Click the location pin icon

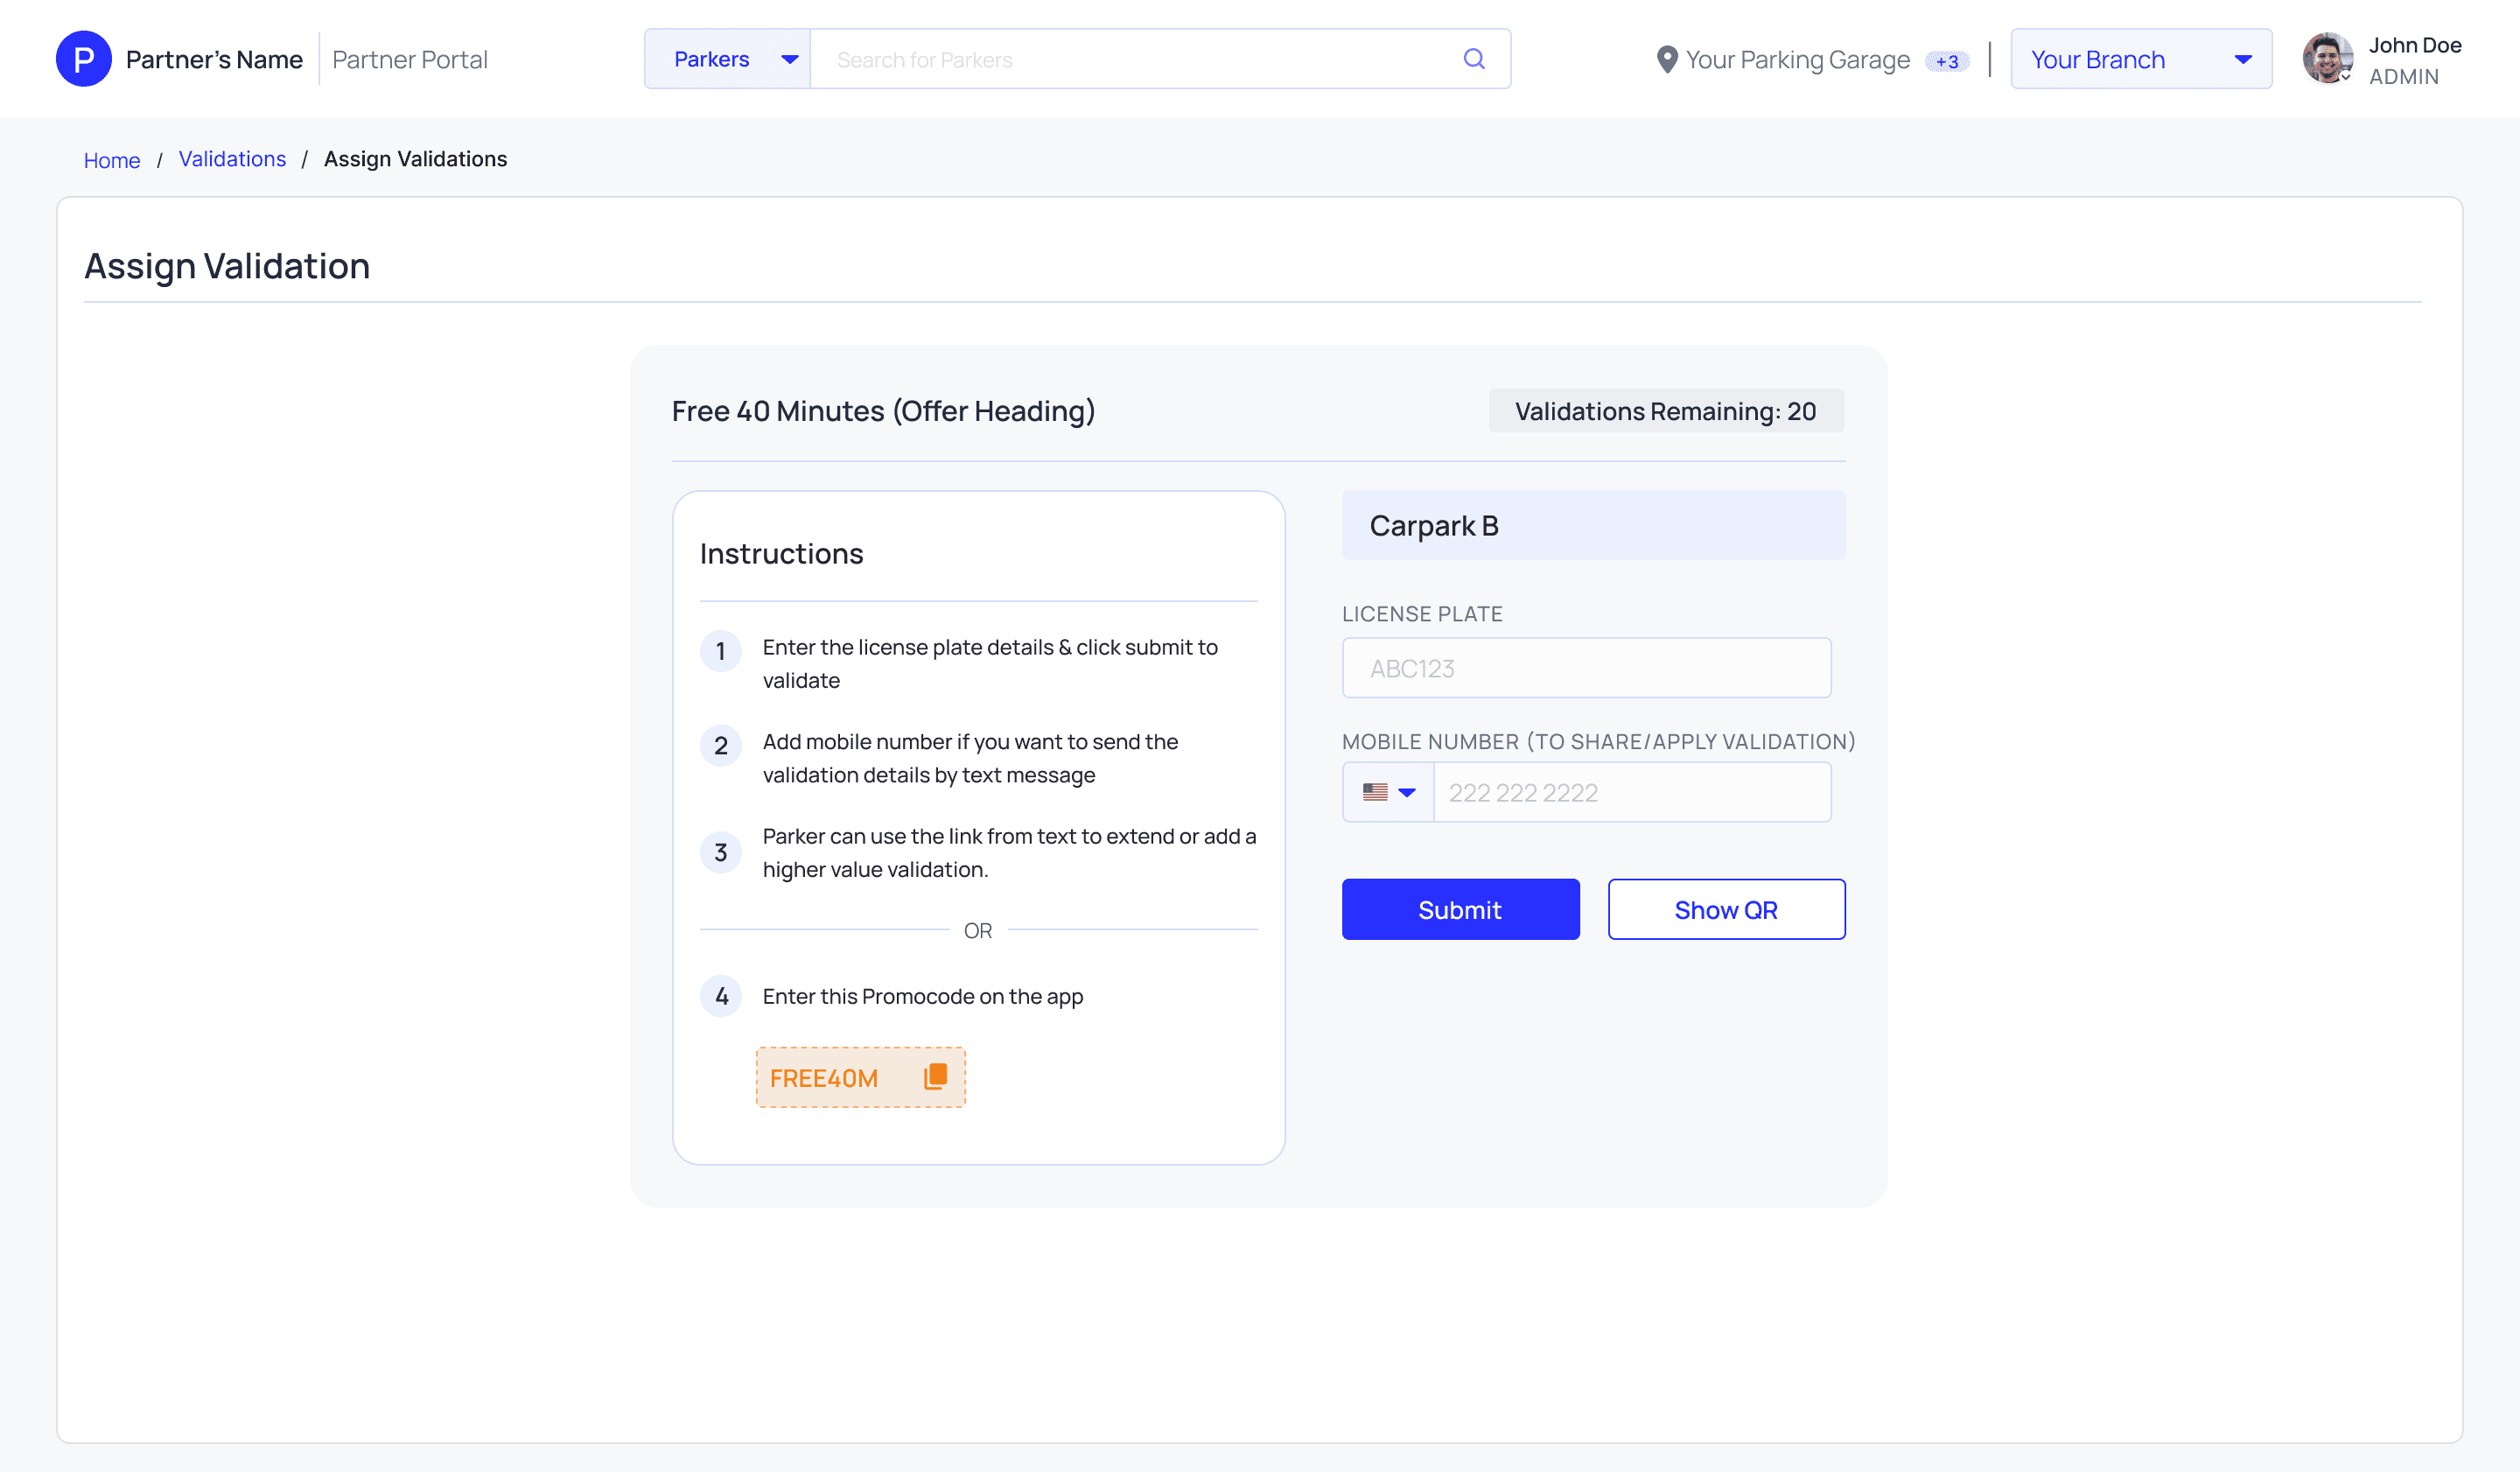(1666, 60)
